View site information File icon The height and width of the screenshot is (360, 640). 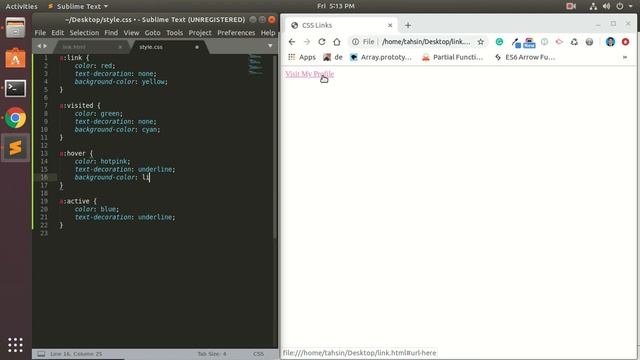[363, 42]
